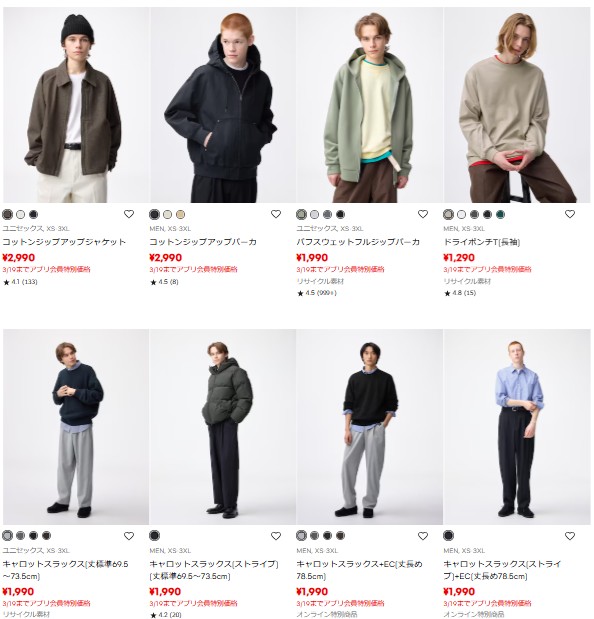
Task: Open コットンジップアップパーカ product title link
Action: pos(203,242)
